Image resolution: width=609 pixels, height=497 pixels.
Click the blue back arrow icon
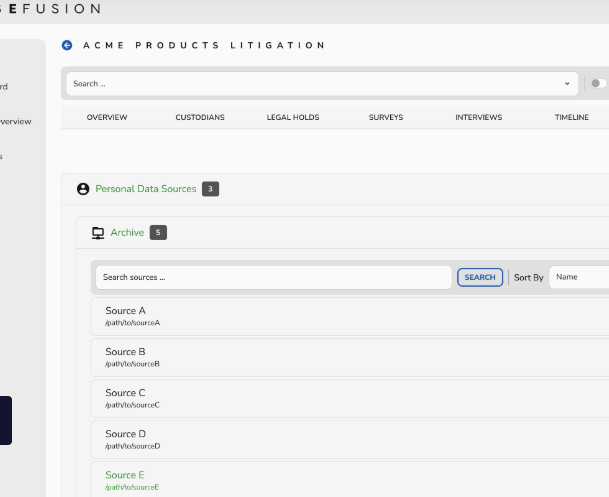[x=67, y=45]
